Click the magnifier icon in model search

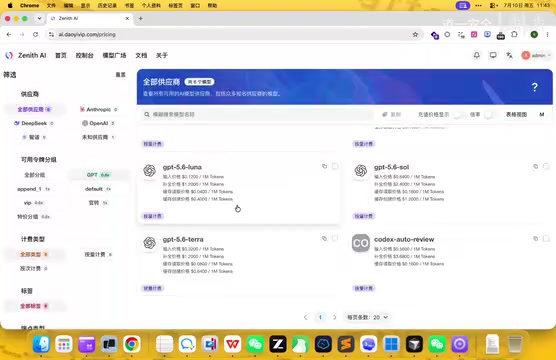point(147,115)
